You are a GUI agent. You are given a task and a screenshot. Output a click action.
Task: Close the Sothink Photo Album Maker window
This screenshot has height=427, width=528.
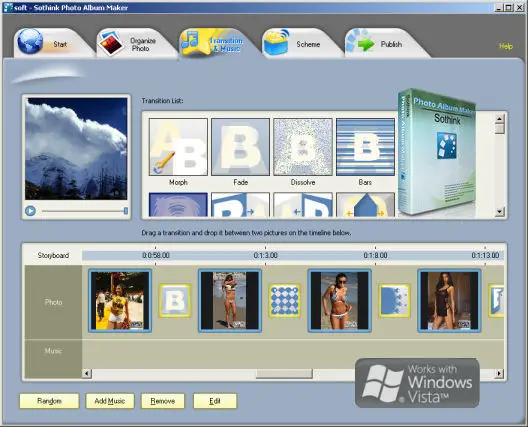tap(519, 7)
